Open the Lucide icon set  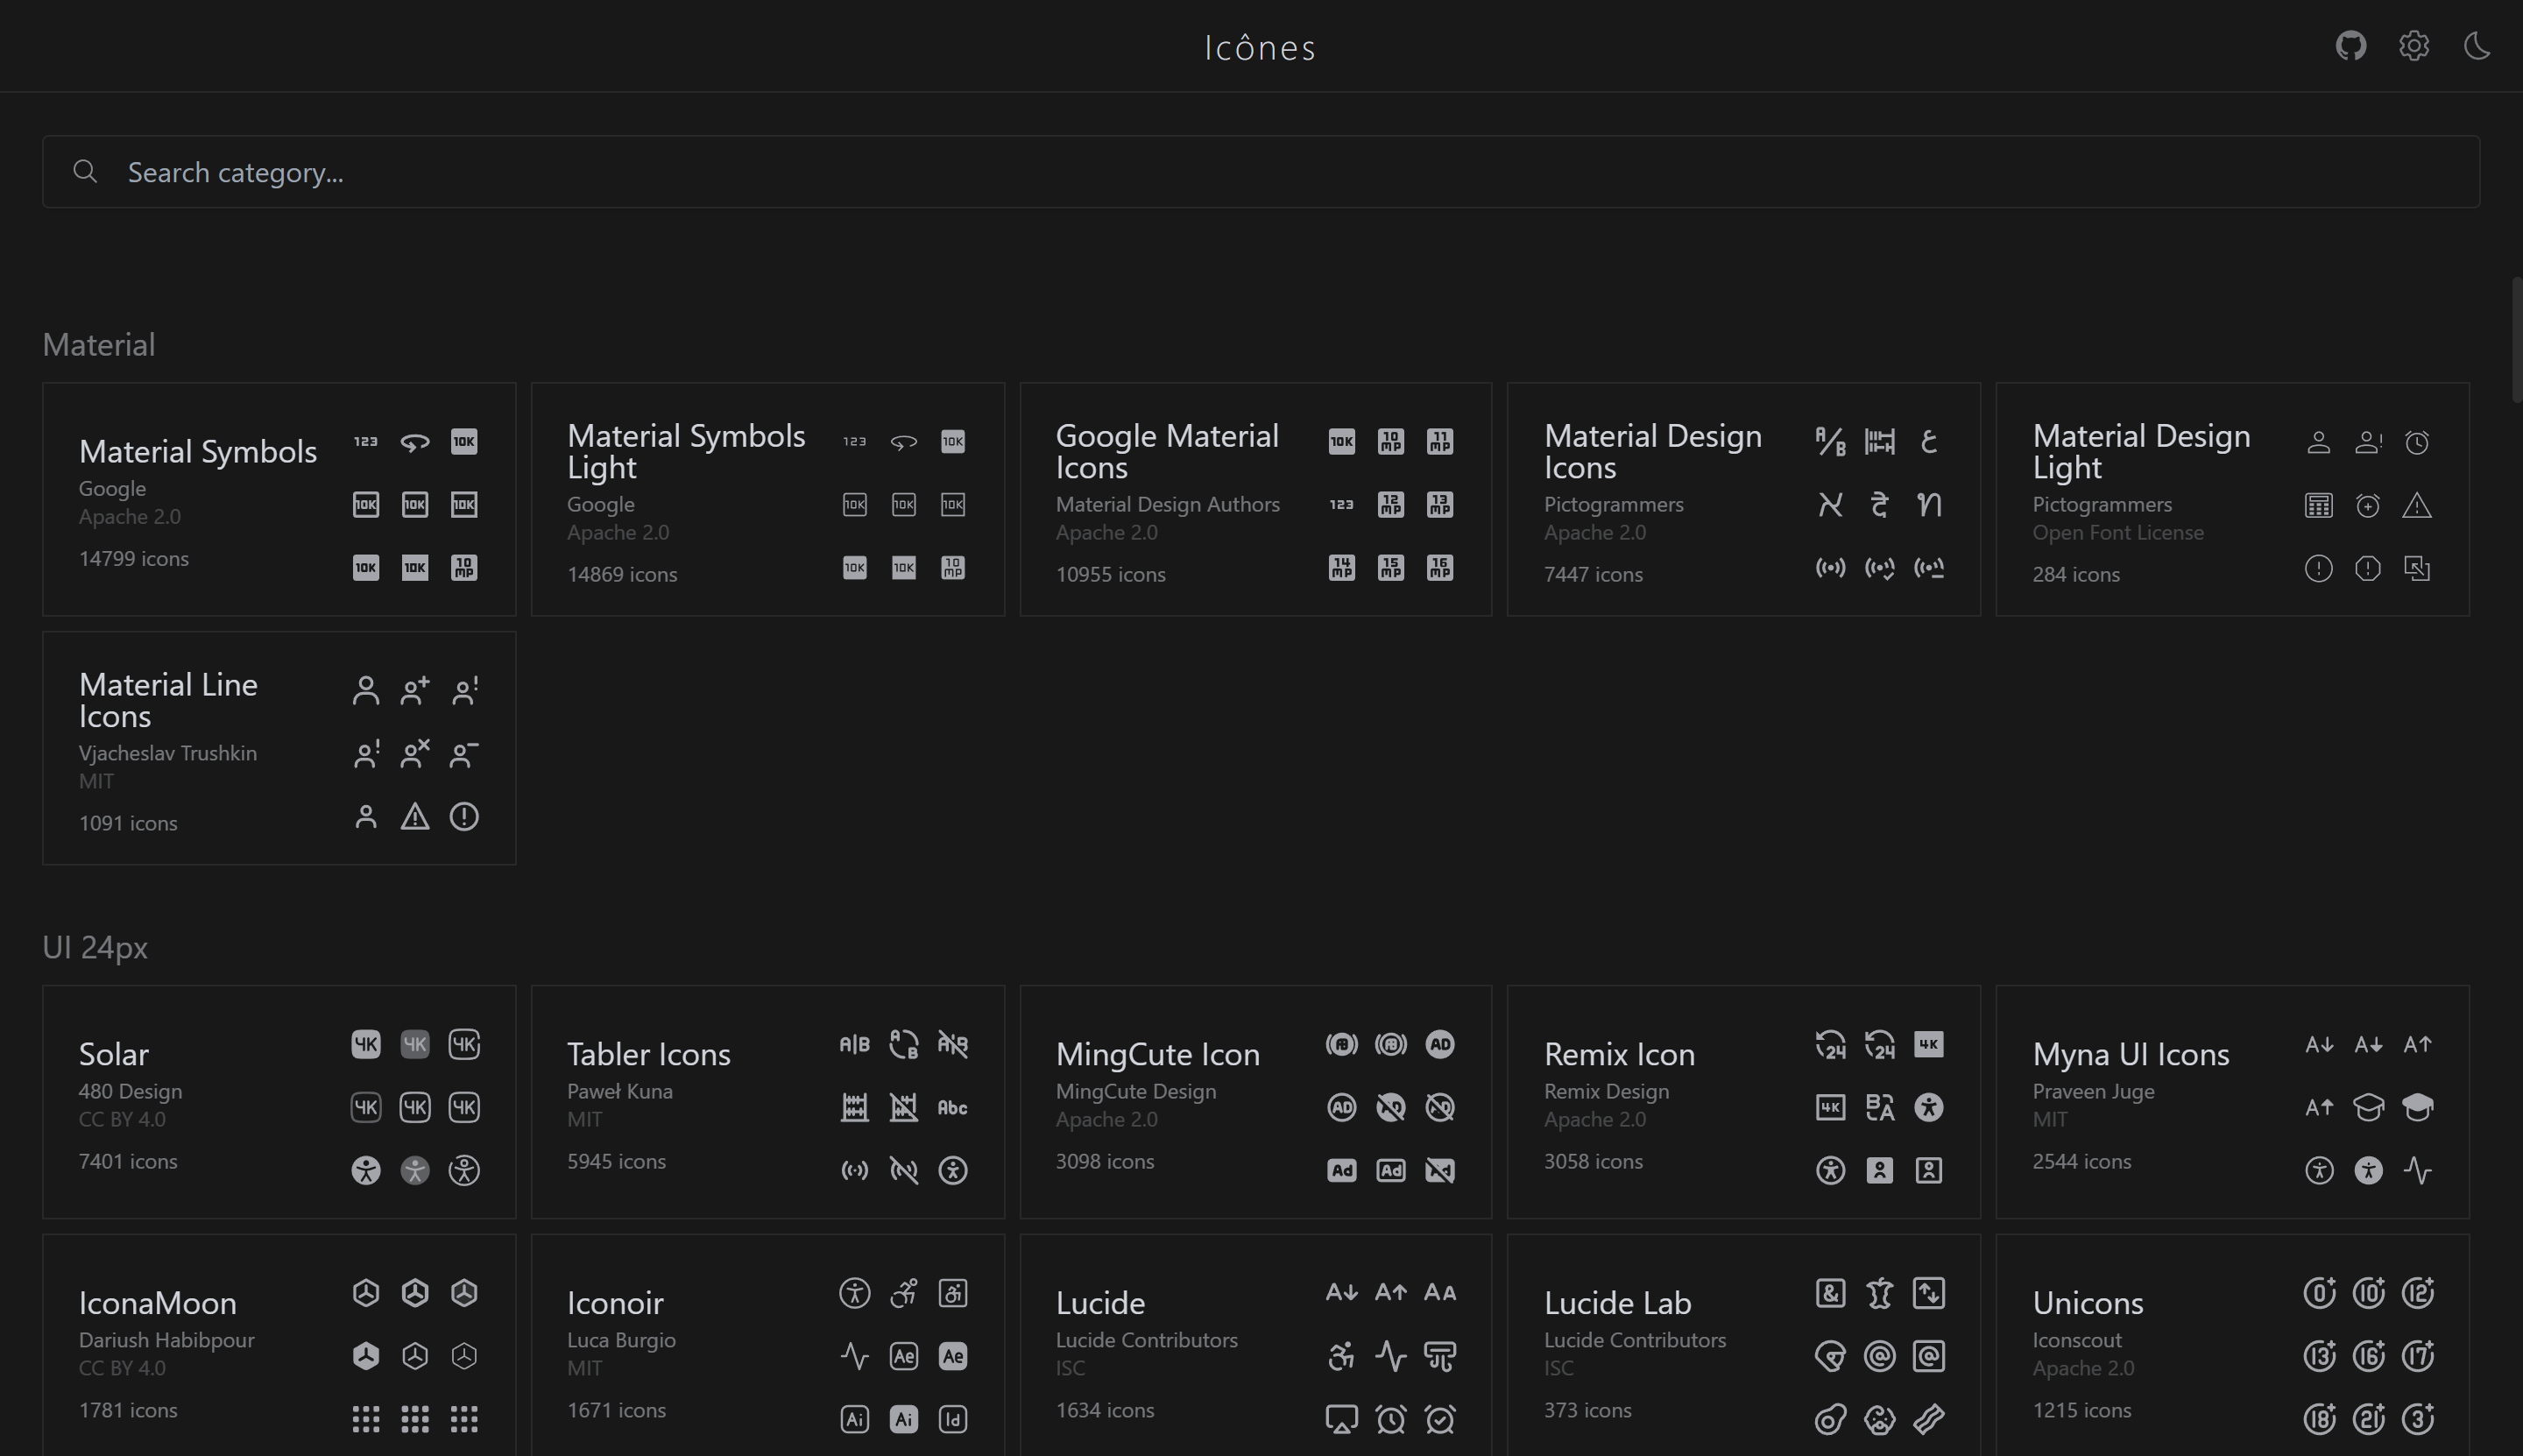coord(1100,1302)
